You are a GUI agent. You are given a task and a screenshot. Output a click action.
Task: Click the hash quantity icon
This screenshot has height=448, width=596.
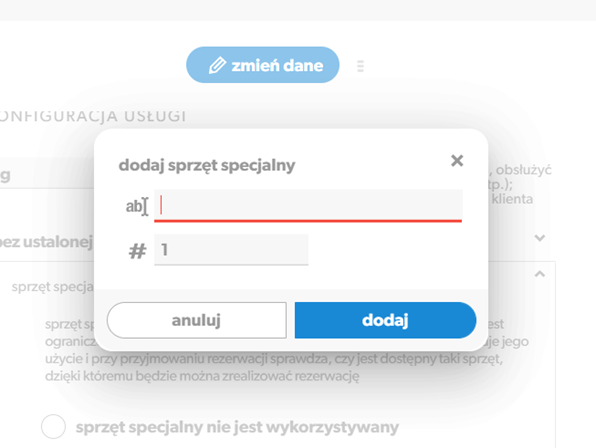137,251
